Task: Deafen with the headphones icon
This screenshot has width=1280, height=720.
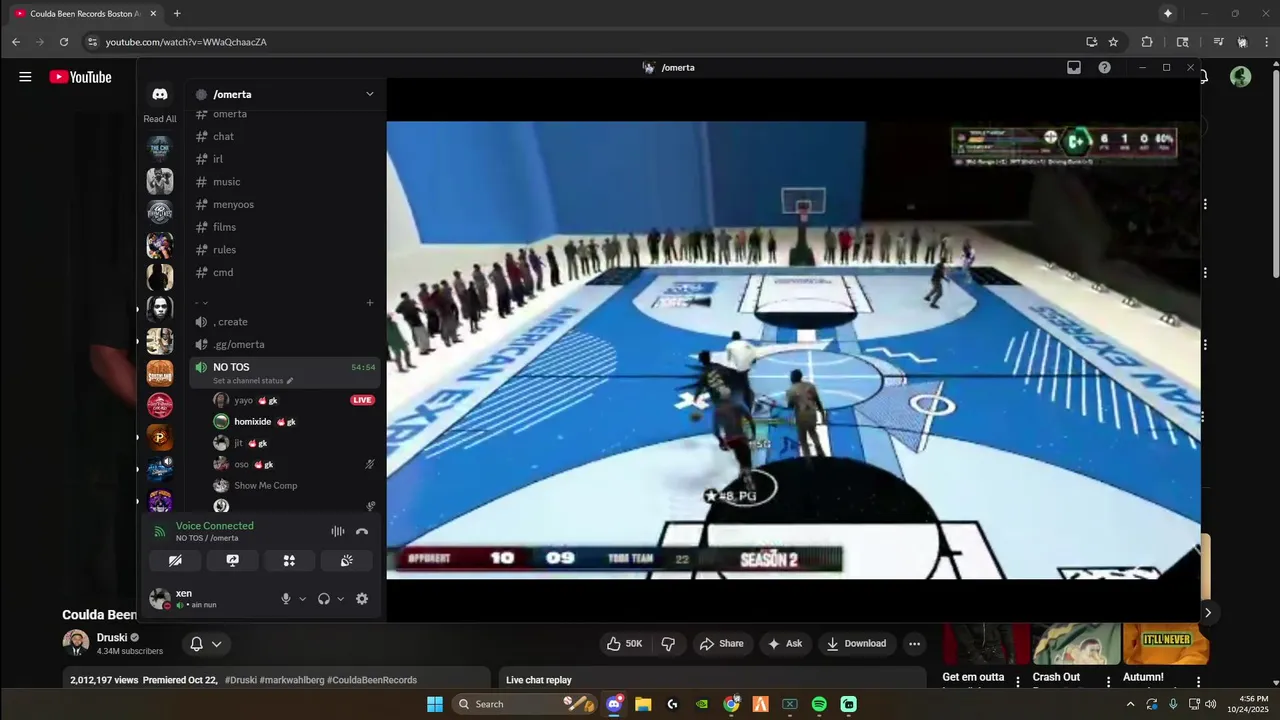Action: (324, 599)
